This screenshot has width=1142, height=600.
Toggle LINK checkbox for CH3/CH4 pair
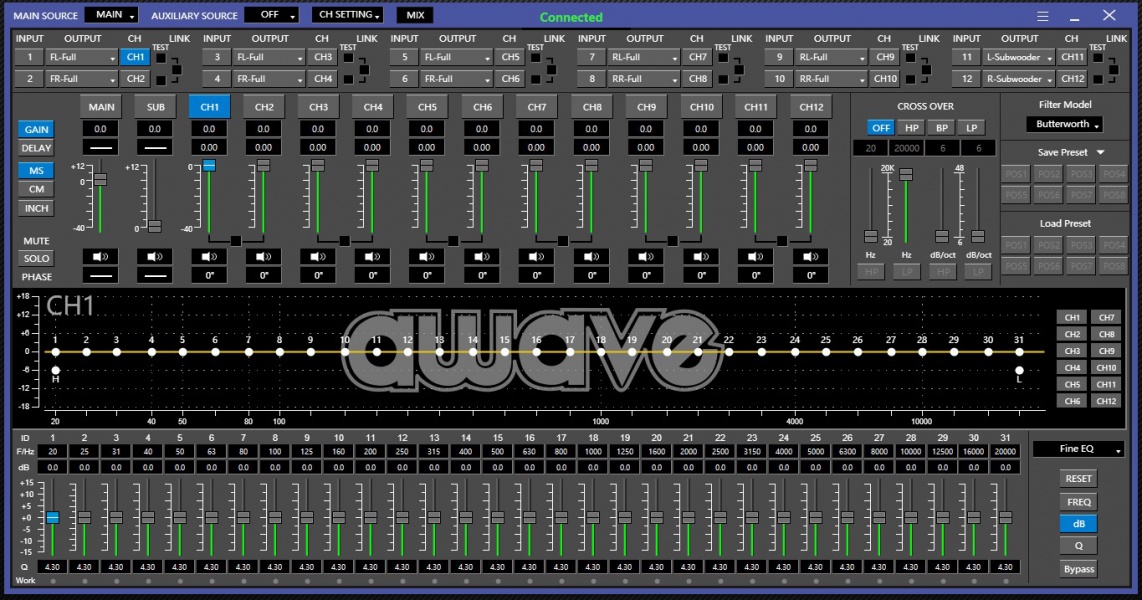pos(363,70)
